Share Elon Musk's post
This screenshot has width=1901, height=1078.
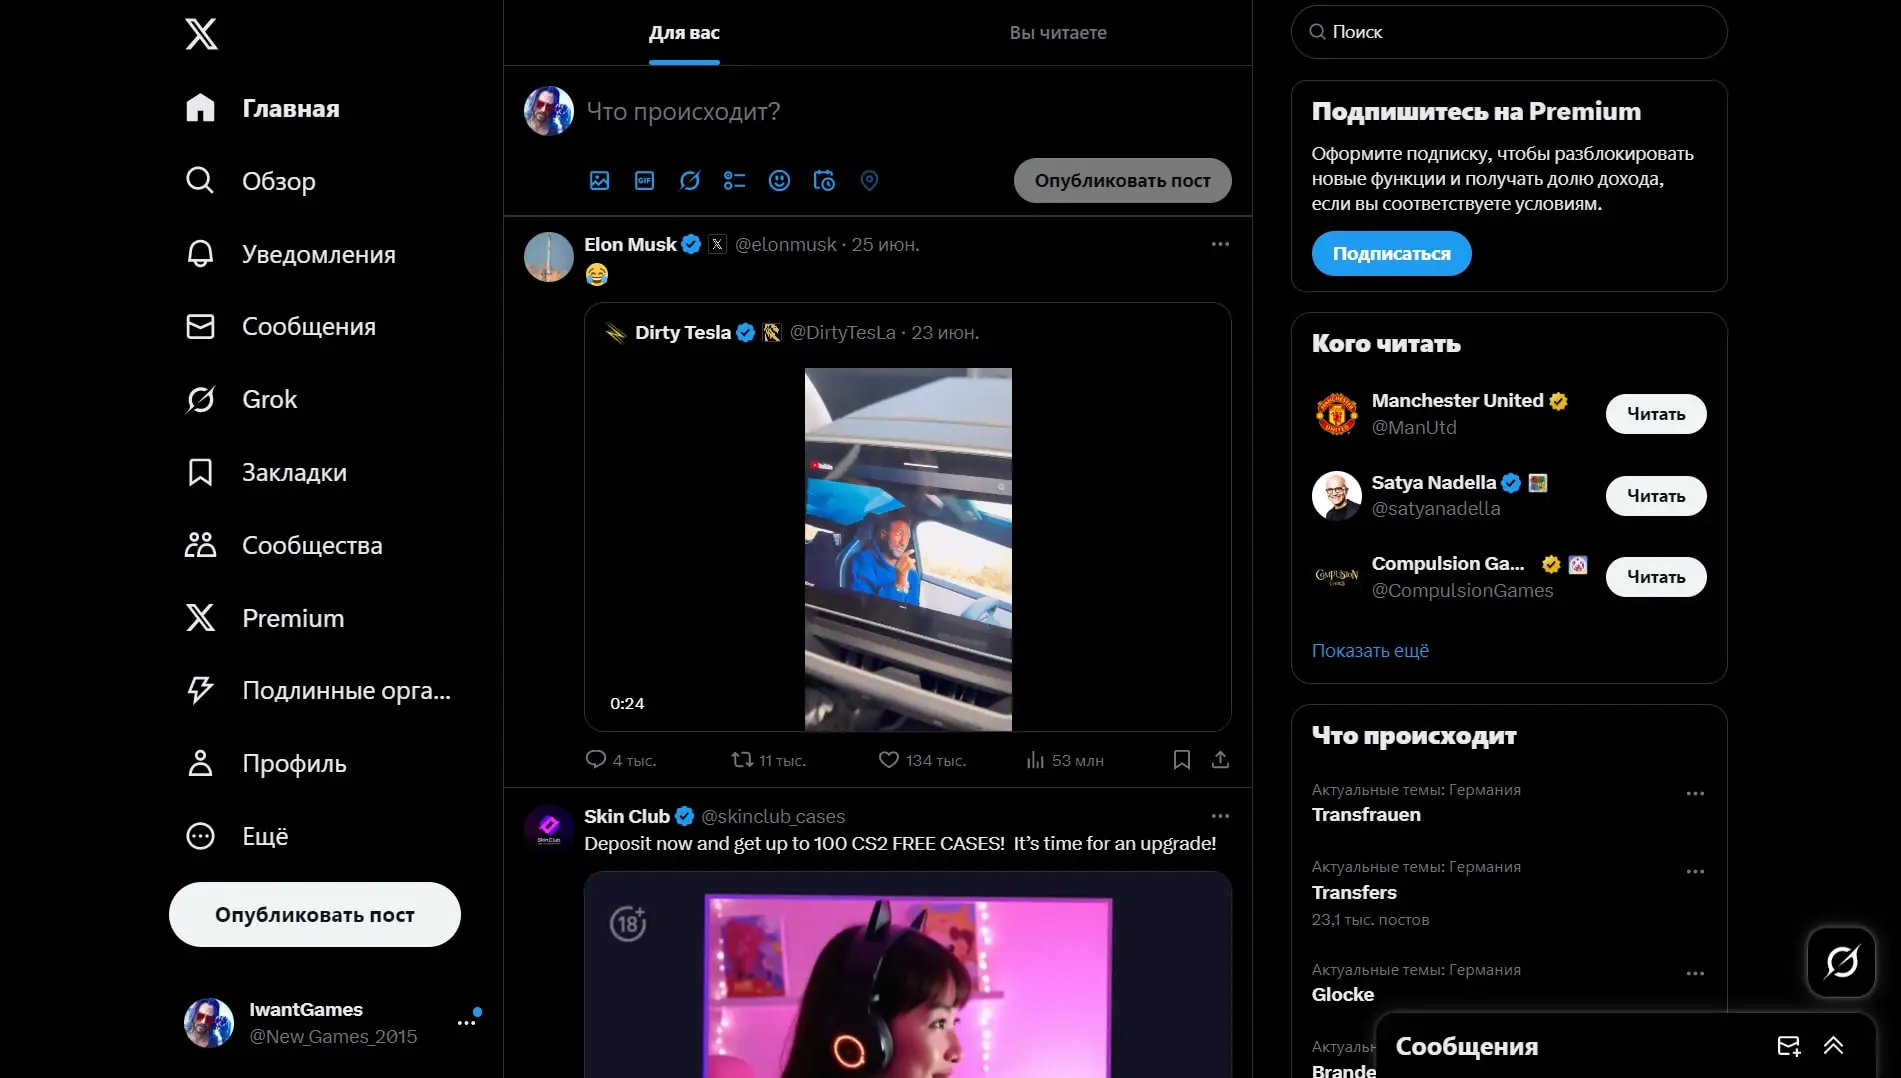(x=1220, y=760)
